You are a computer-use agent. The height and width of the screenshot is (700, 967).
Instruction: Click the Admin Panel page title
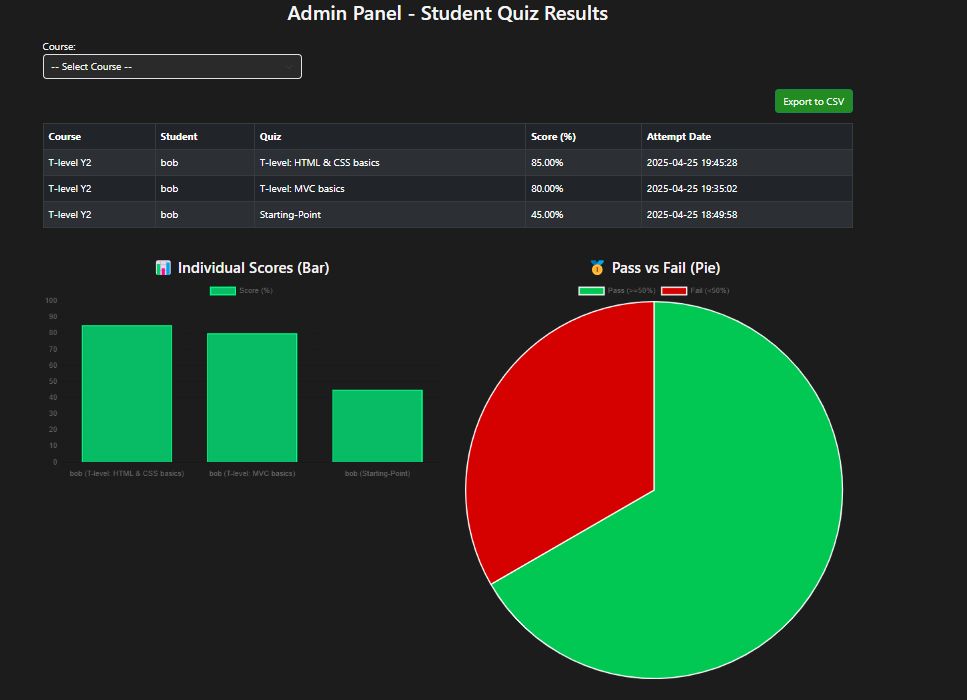tap(448, 14)
